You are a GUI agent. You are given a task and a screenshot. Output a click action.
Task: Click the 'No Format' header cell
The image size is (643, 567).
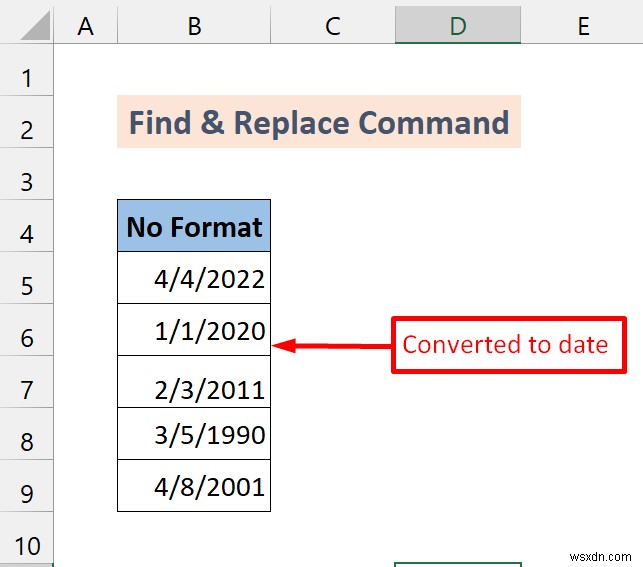click(x=194, y=225)
